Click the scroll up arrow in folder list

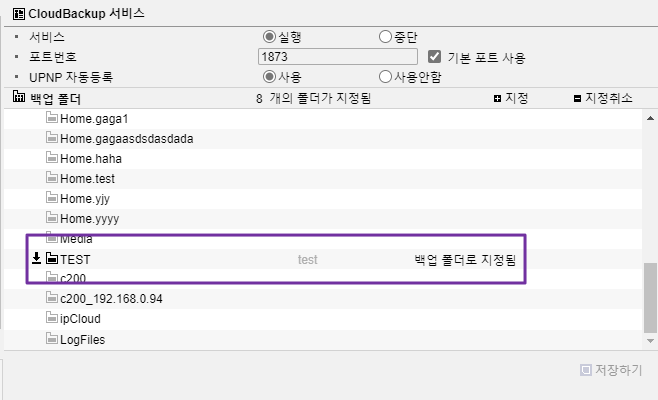pyautogui.click(x=650, y=118)
